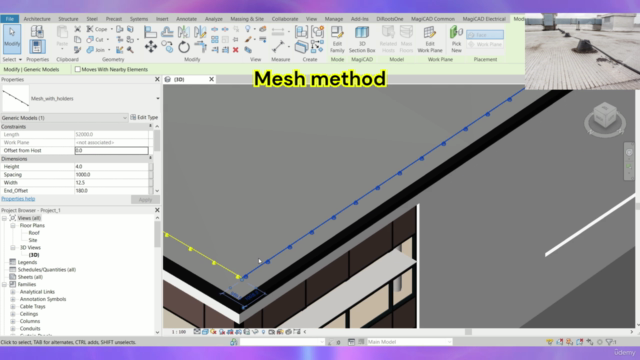Viewport: 640px width, 360px height.
Task: Close the Project Browser panel
Action: coord(157,210)
